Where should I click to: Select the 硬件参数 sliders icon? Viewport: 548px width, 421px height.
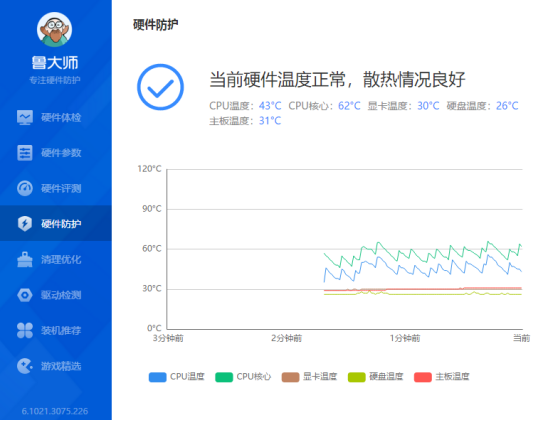tap(25, 153)
